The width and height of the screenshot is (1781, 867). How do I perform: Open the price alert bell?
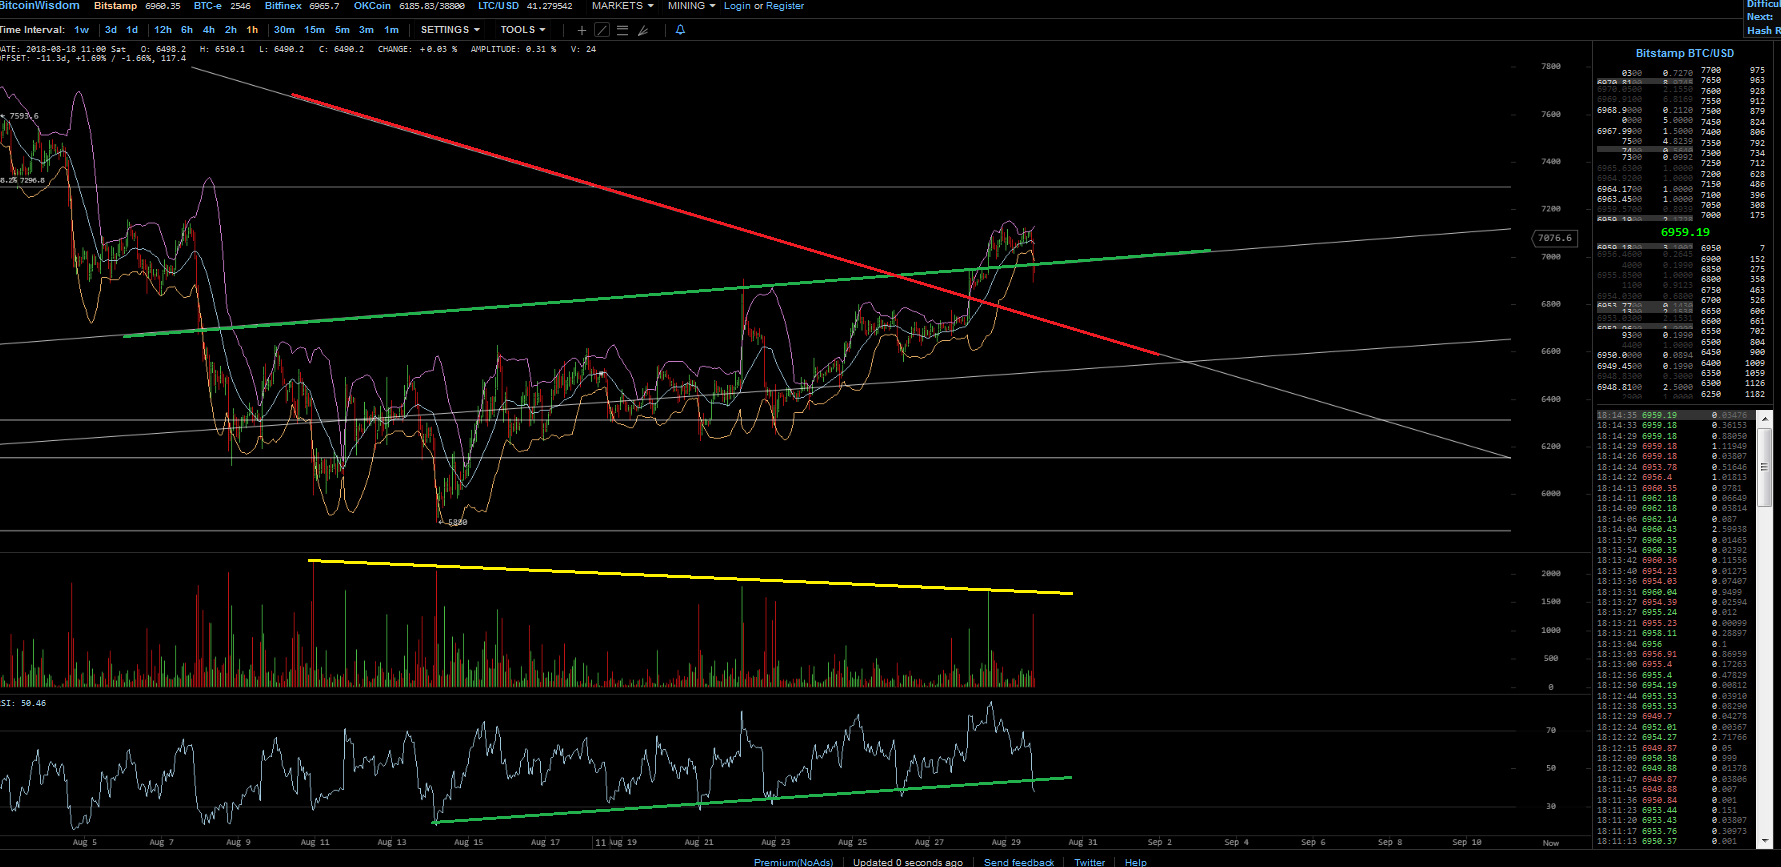[x=680, y=30]
